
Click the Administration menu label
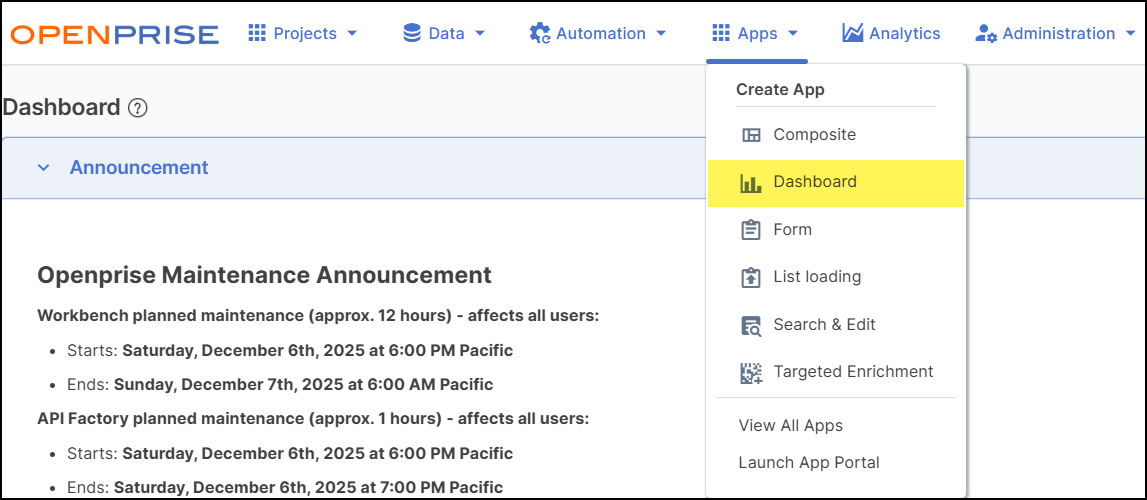[1058, 34]
